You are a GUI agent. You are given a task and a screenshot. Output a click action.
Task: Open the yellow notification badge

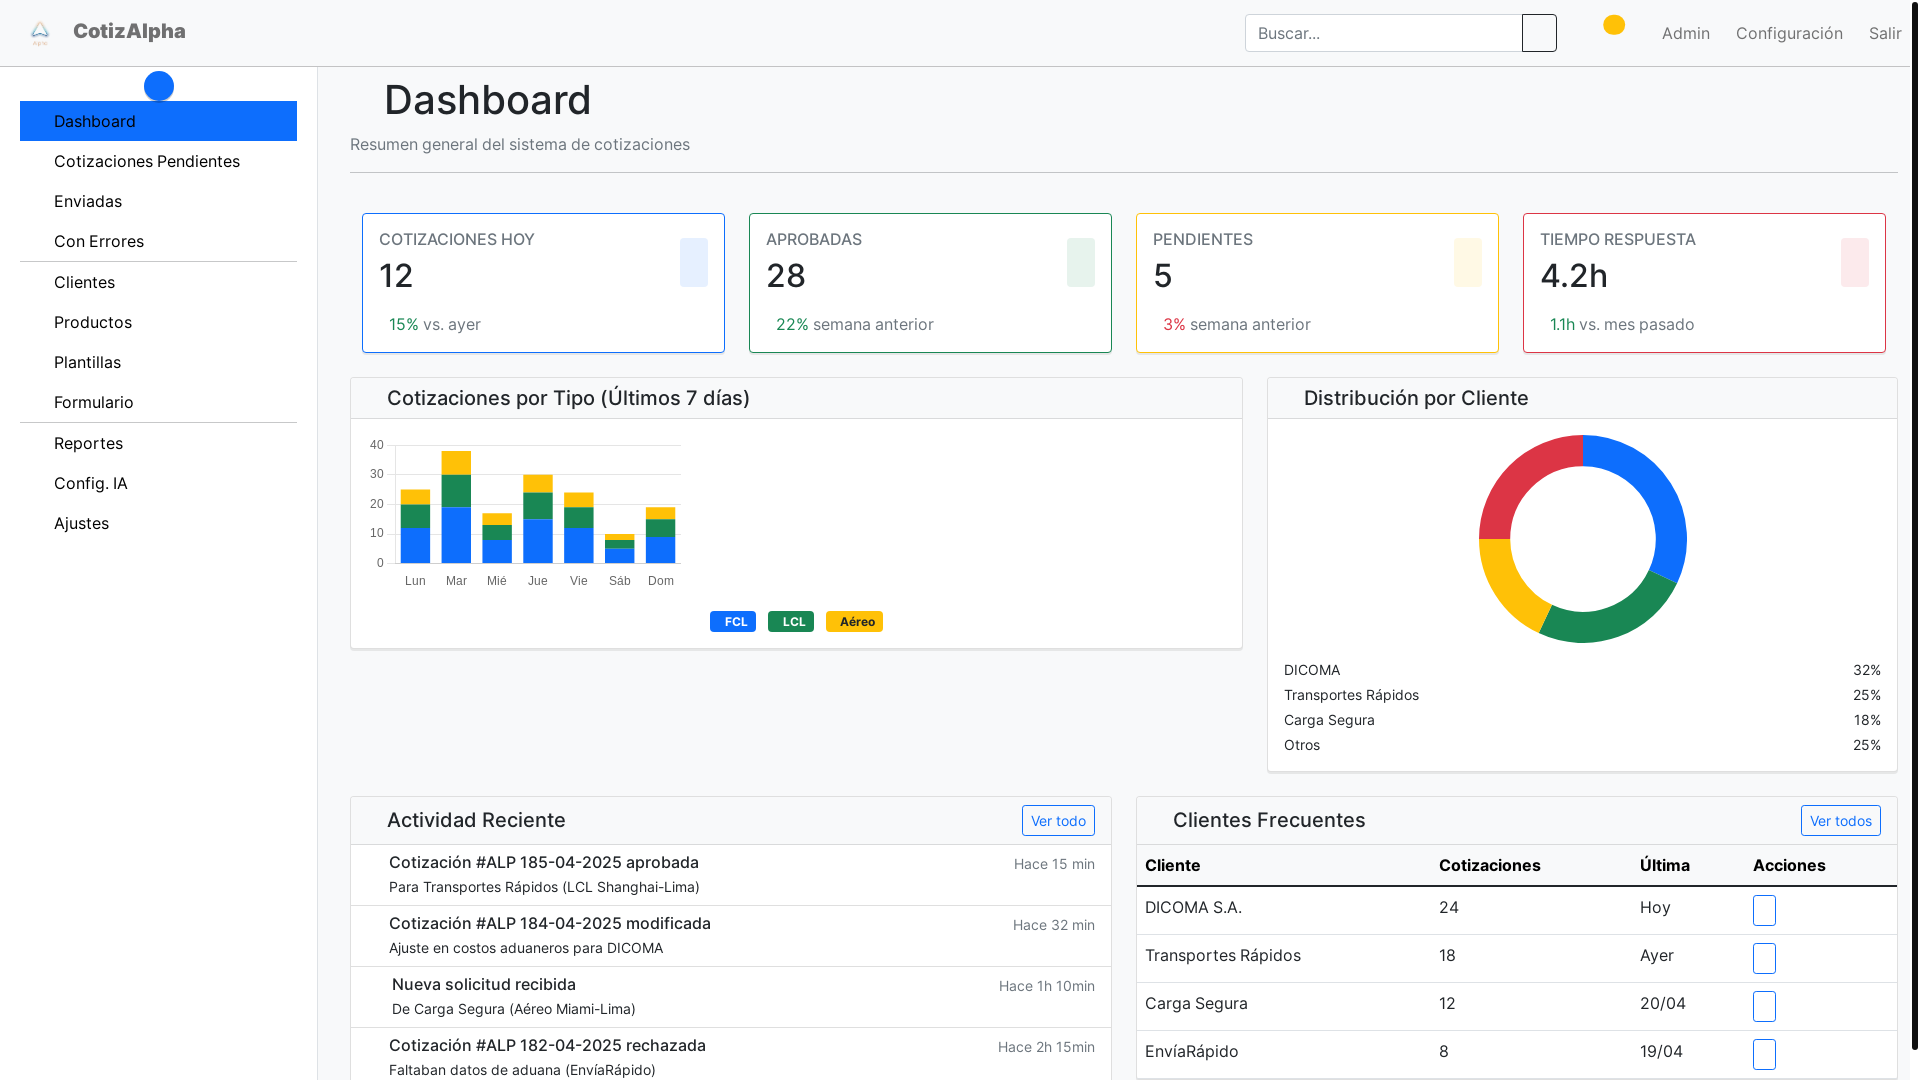[x=1614, y=25]
